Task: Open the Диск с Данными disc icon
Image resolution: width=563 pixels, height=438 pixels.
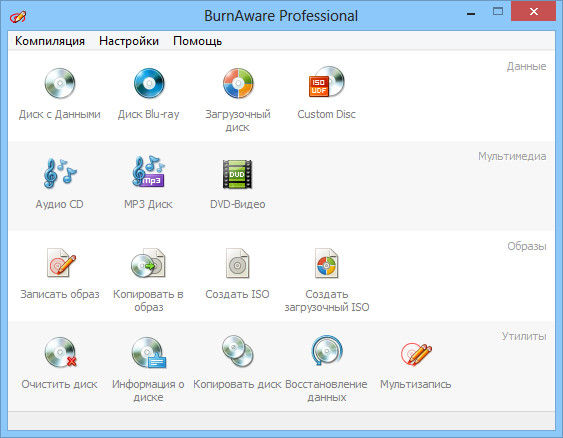Action: coord(60,83)
